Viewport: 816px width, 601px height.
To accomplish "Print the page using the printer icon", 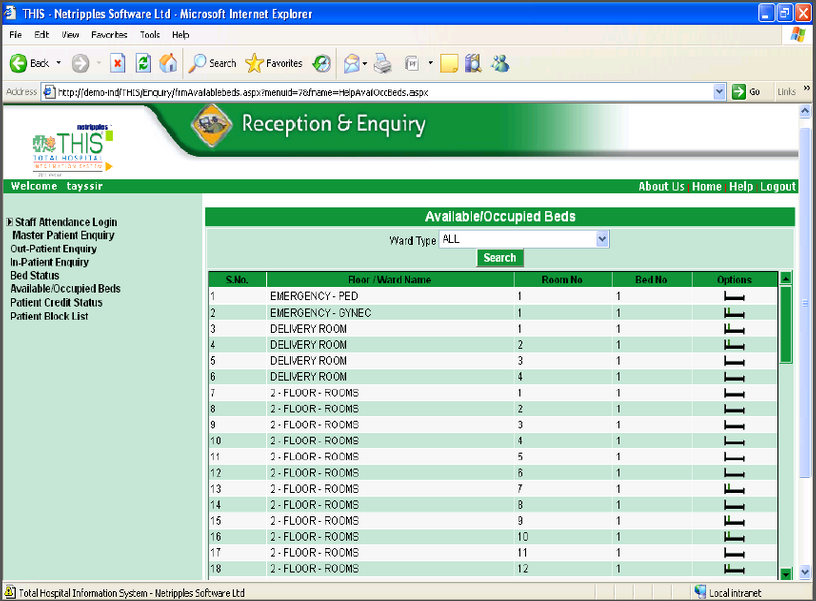I will click(x=383, y=63).
